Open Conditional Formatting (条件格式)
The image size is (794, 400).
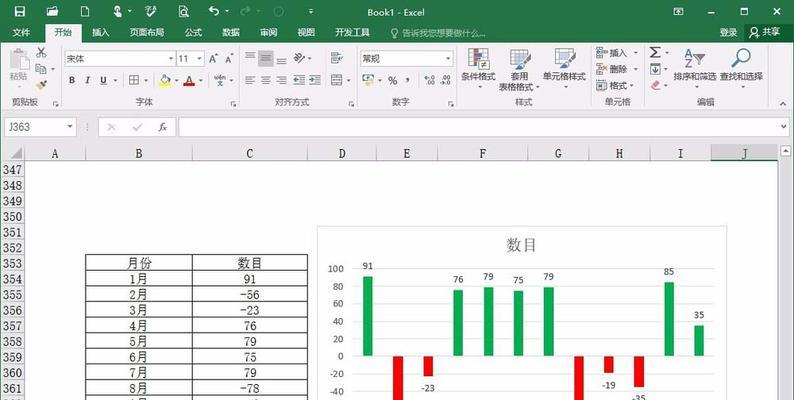pos(478,68)
